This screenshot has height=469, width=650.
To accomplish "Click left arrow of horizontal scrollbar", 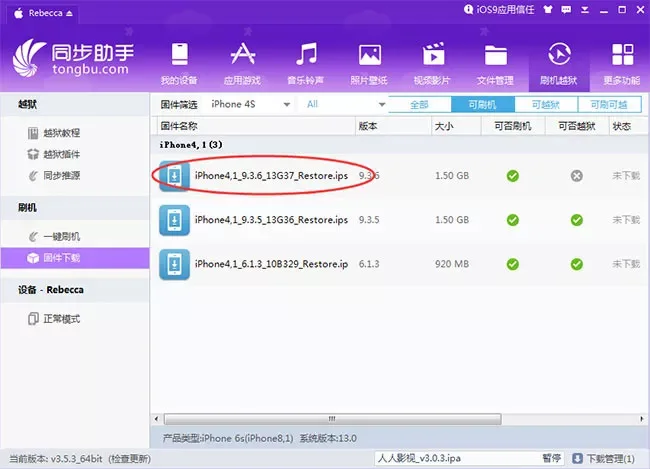I will pos(156,419).
